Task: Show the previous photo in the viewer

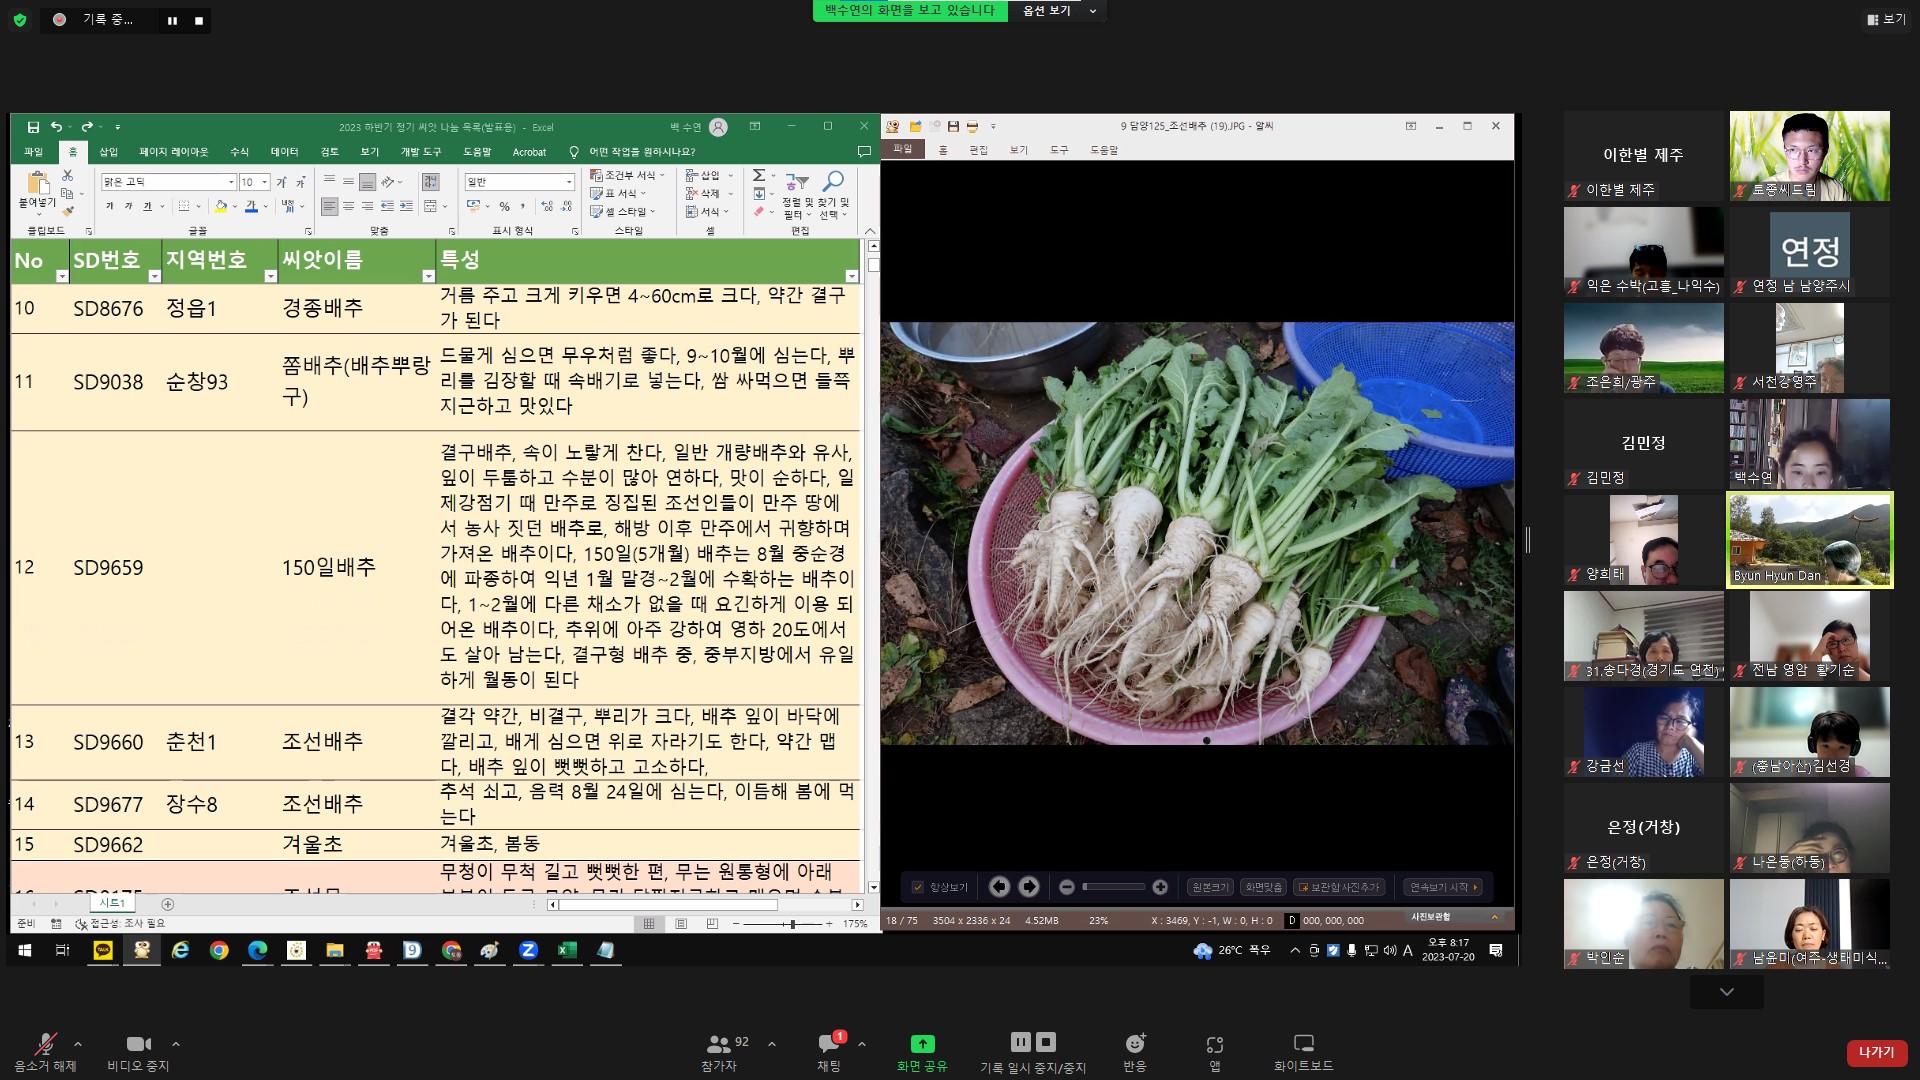Action: [999, 887]
